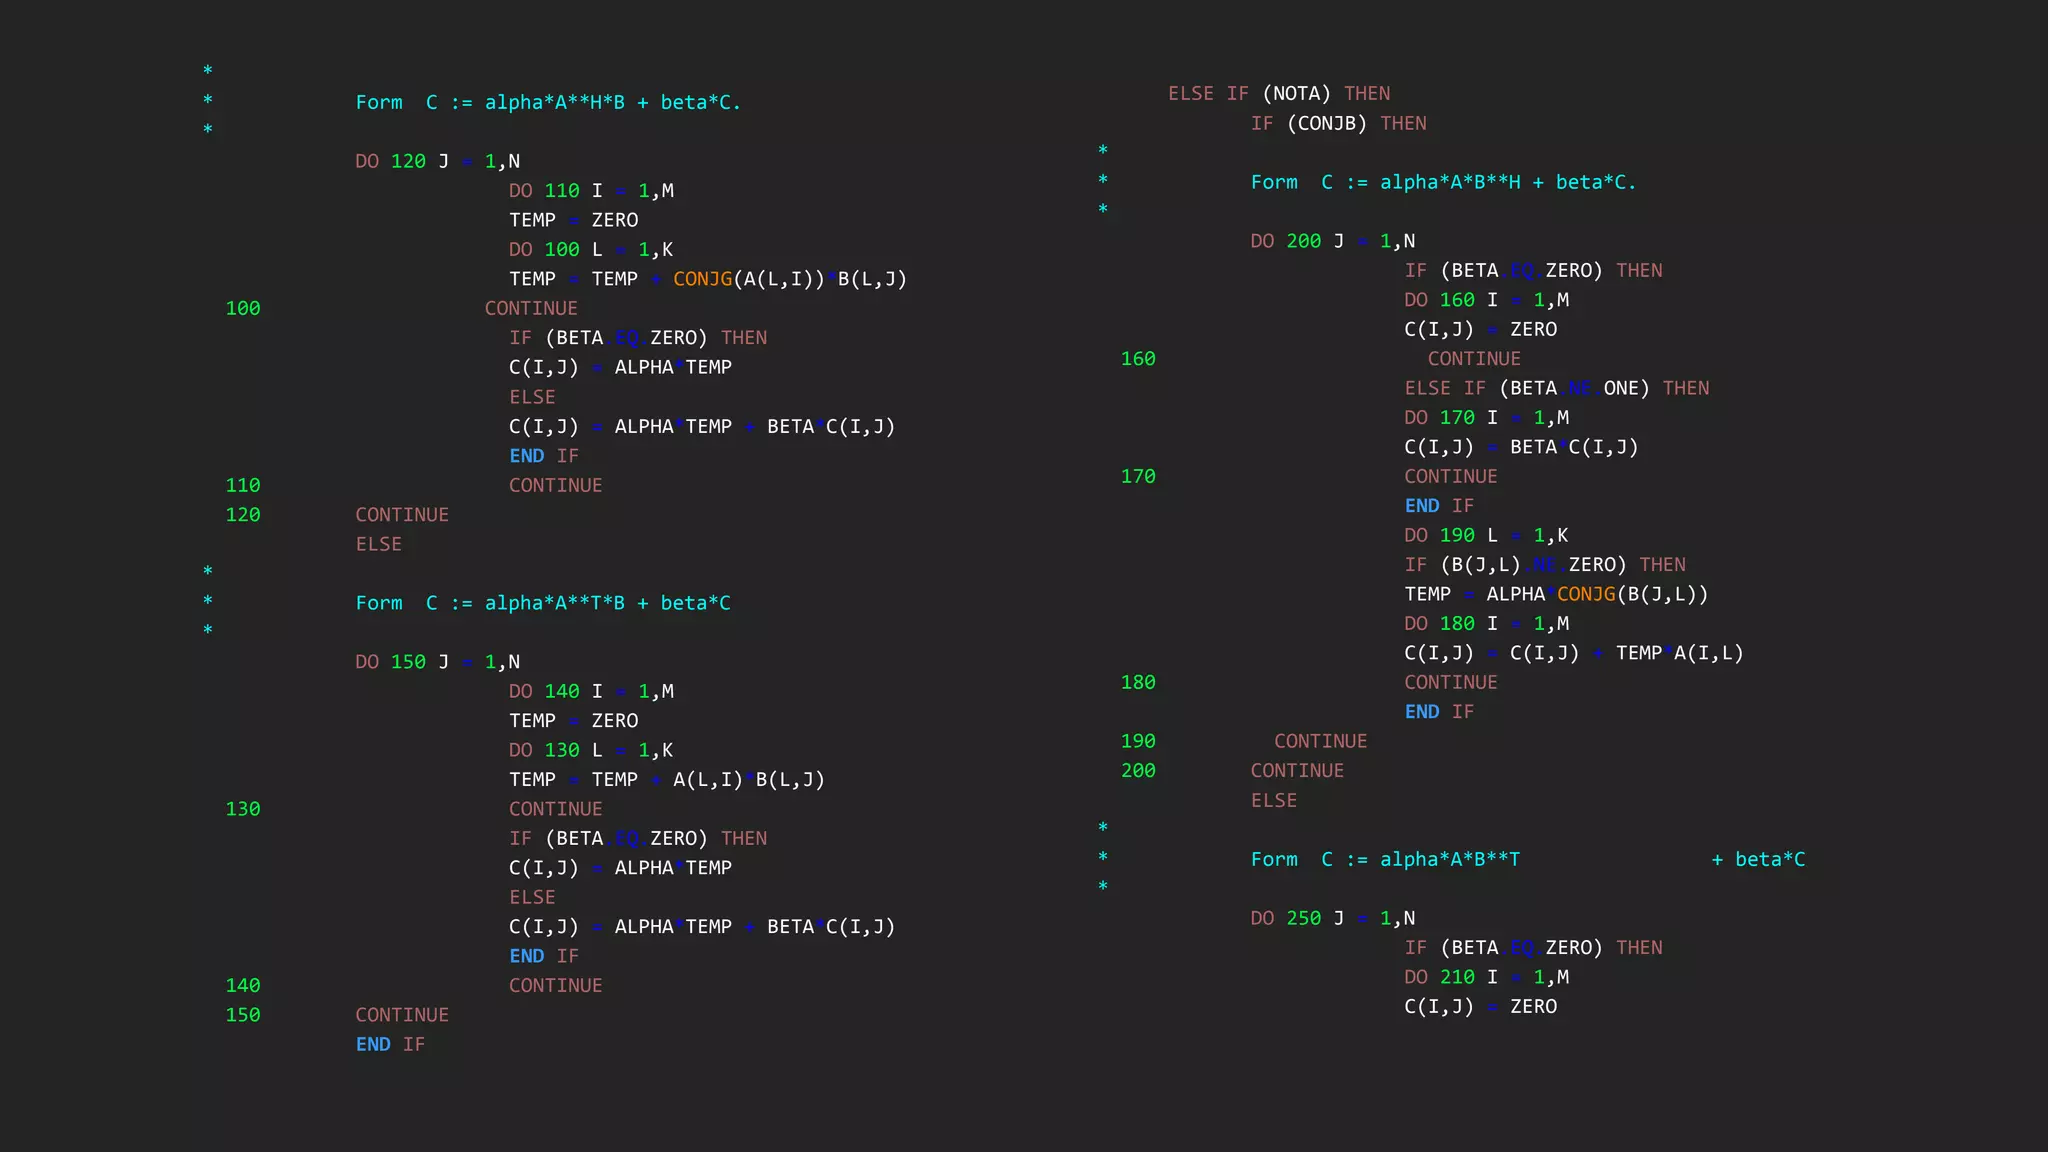Click the 'DO 120 J = 1,N' statement

click(437, 161)
